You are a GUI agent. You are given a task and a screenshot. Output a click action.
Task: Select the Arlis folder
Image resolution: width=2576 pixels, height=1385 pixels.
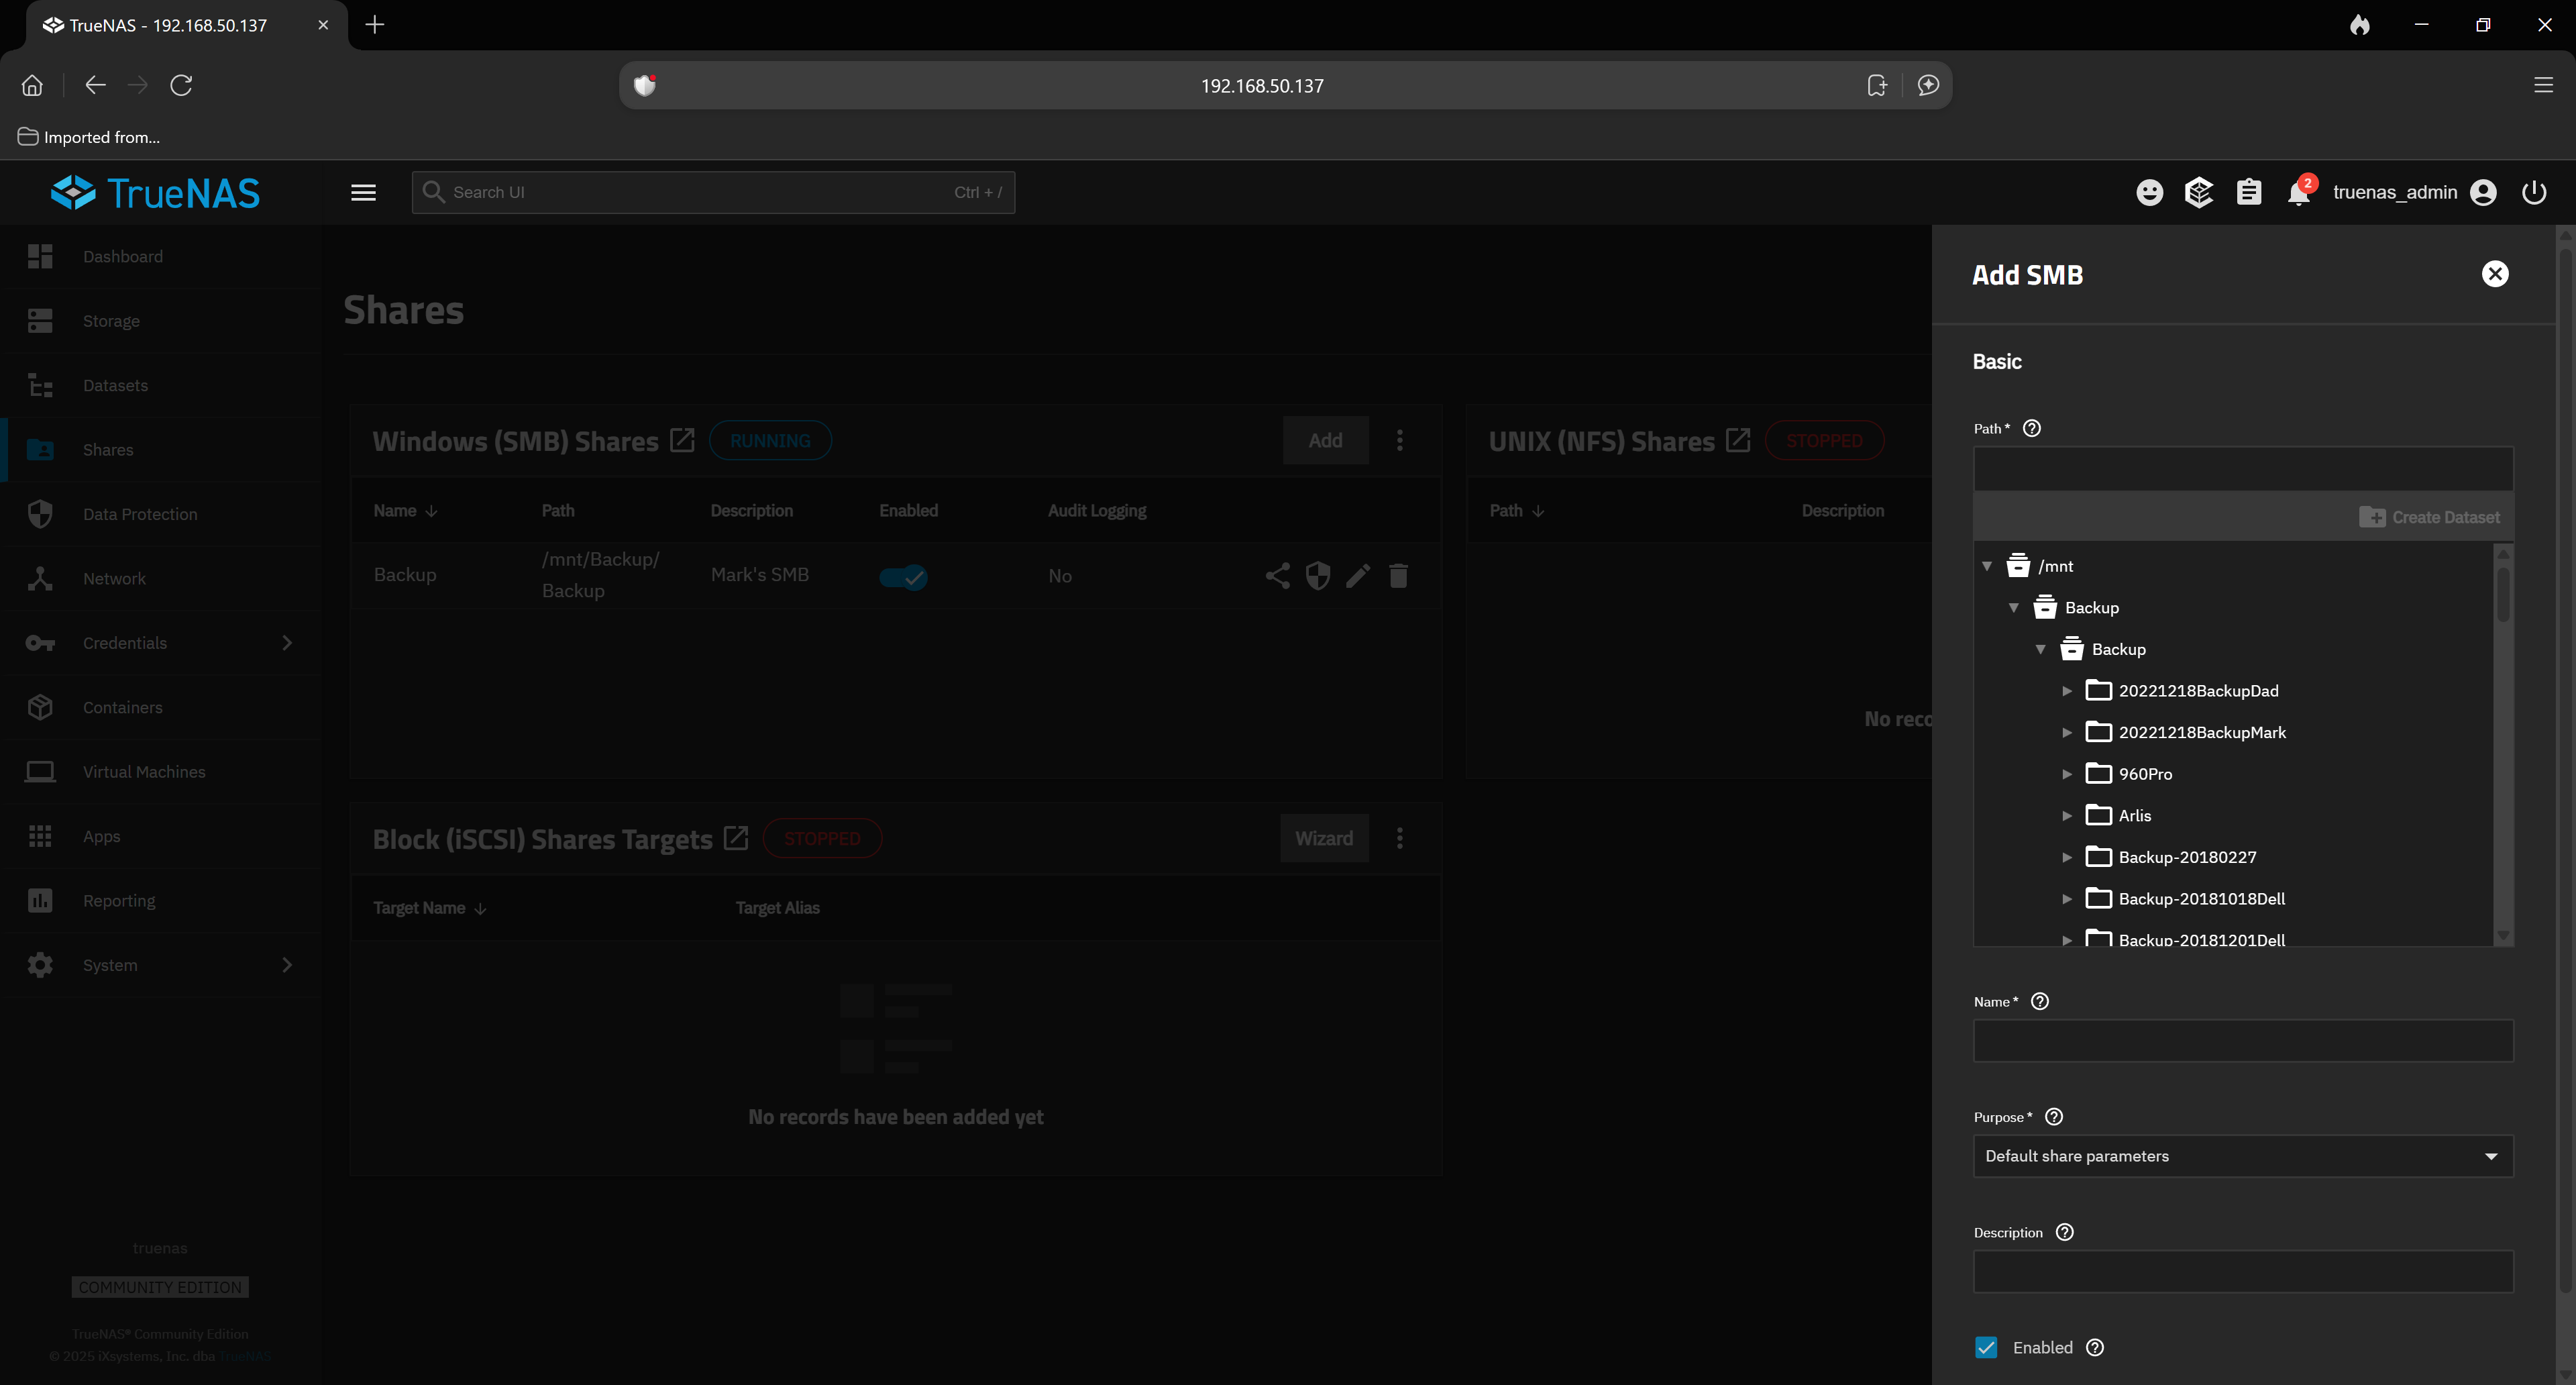tap(2134, 816)
